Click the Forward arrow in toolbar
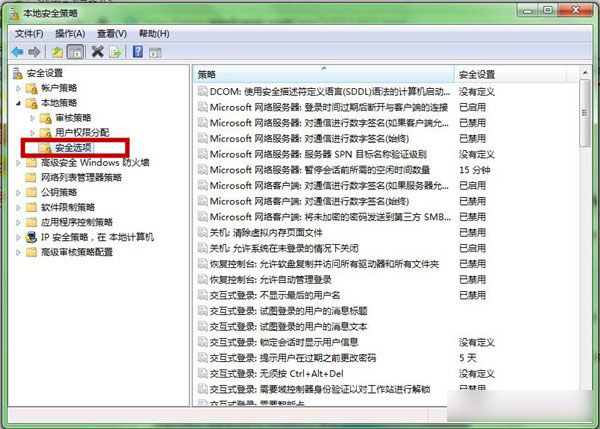 click(35, 51)
